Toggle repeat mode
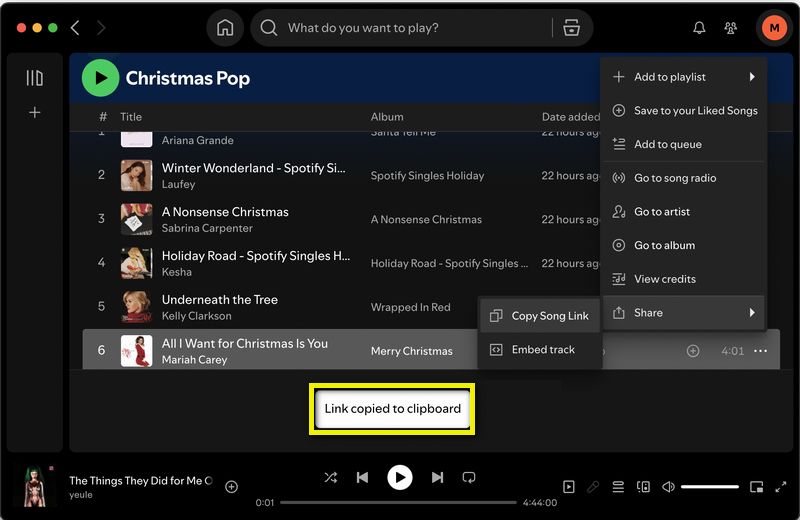This screenshot has height=520, width=800. (x=469, y=478)
